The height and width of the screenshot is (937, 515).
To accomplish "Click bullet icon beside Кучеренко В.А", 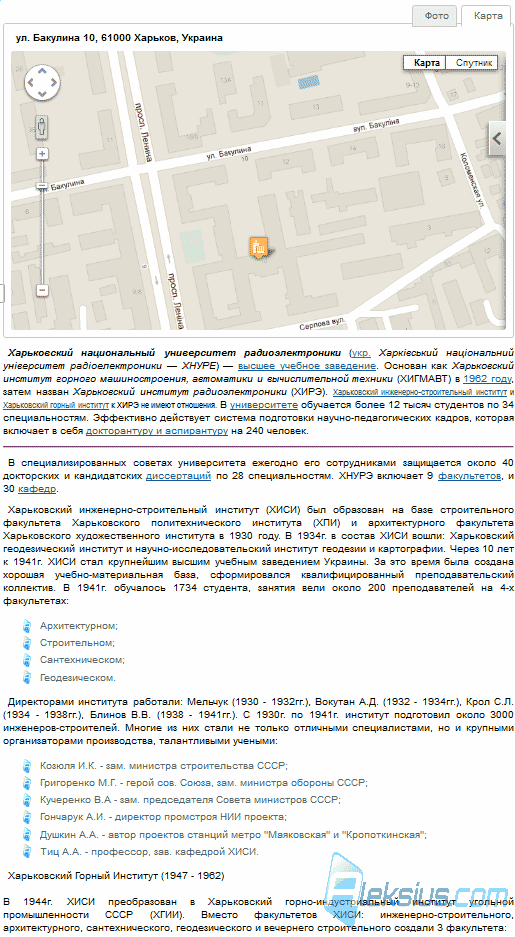I will (27, 800).
